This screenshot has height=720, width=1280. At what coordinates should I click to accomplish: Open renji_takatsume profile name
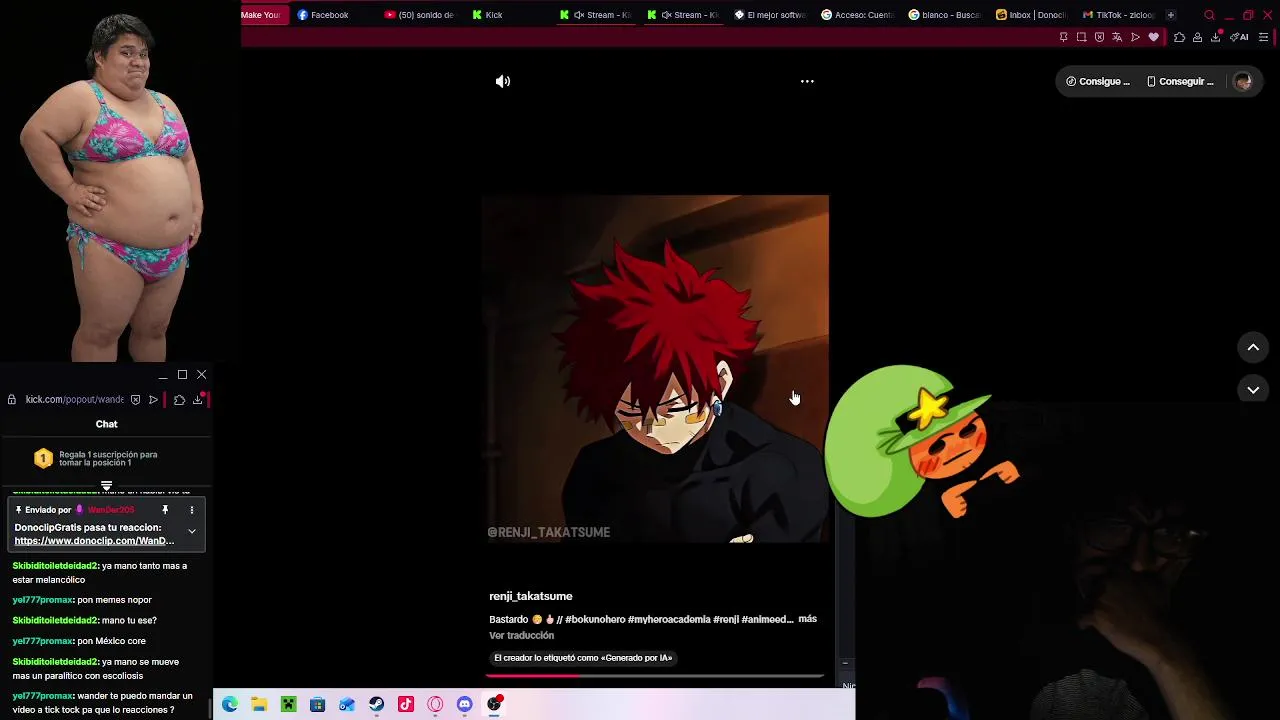click(x=530, y=596)
